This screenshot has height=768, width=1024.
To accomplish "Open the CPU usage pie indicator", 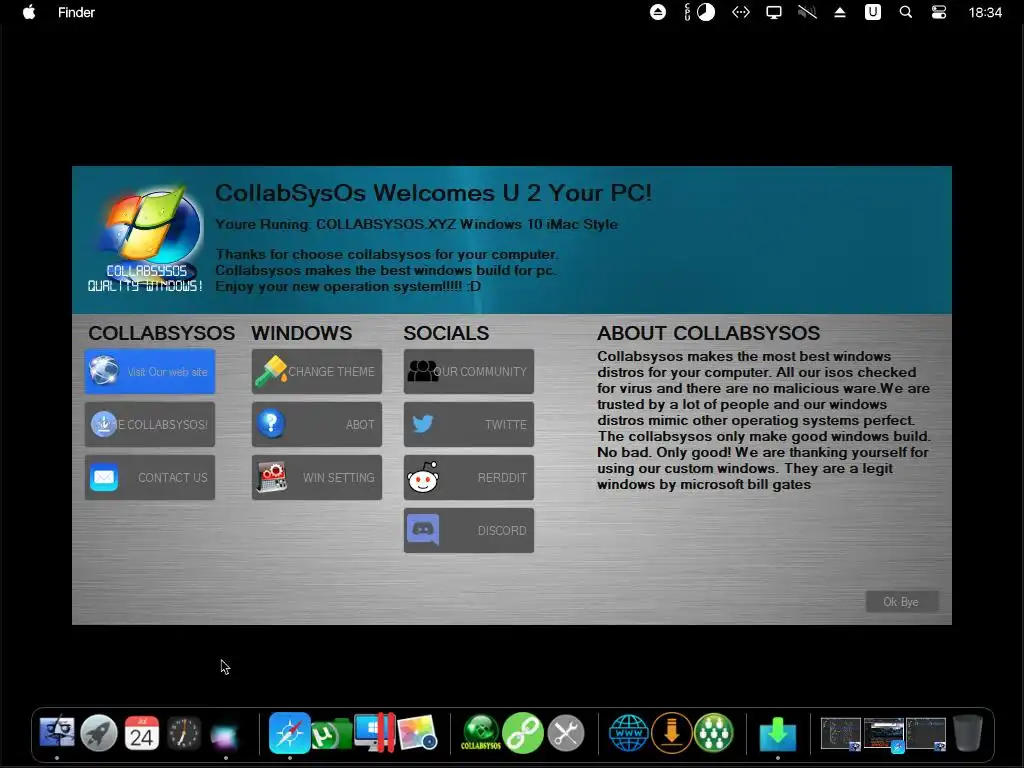I will point(706,12).
